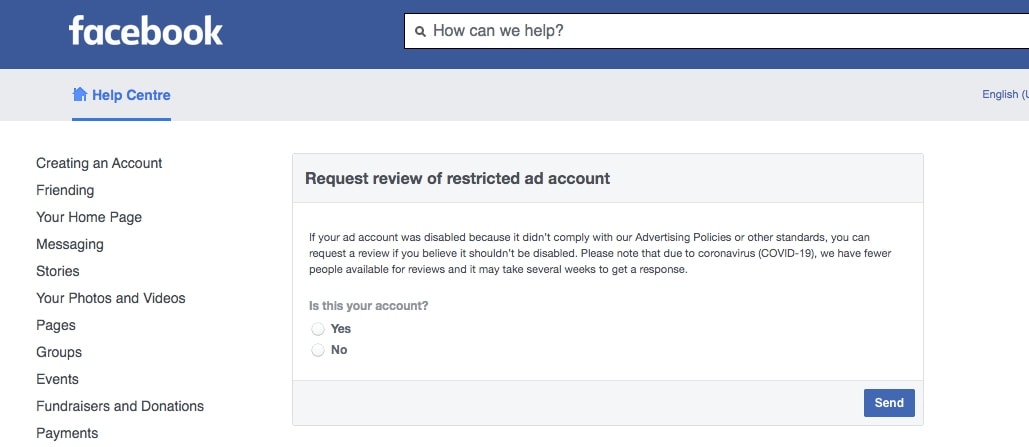Open the Stories help topic
The image size is (1029, 447).
point(58,271)
